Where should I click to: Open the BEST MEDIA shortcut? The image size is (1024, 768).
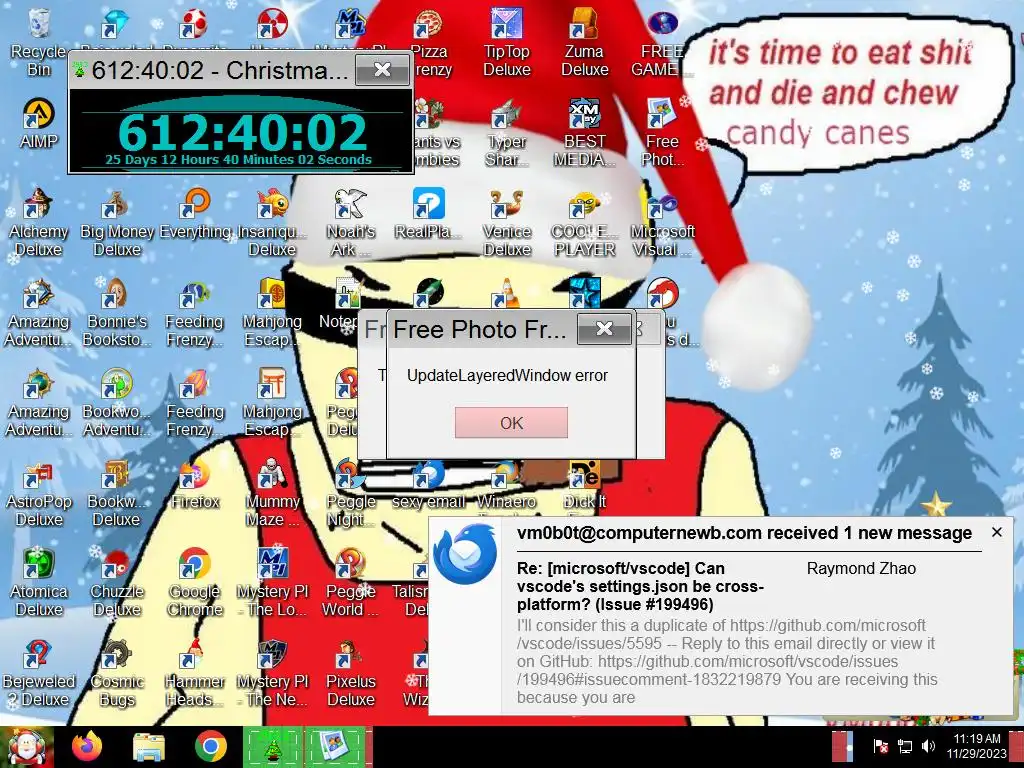[584, 133]
